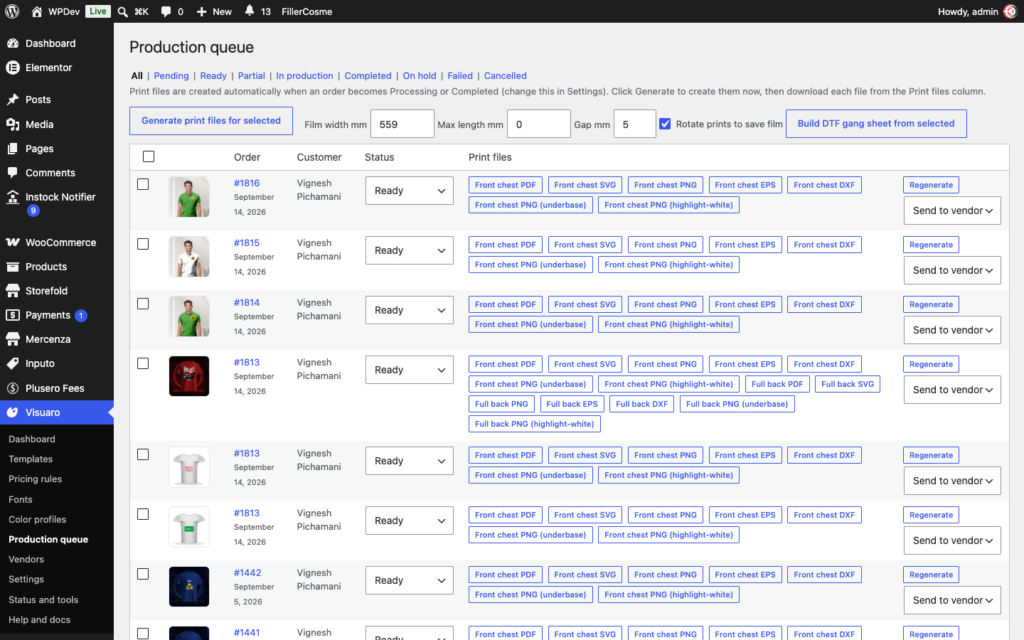Screen dimensions: 1024x640
Task: Open Elementor via its sidebar icon
Action: (12, 67)
